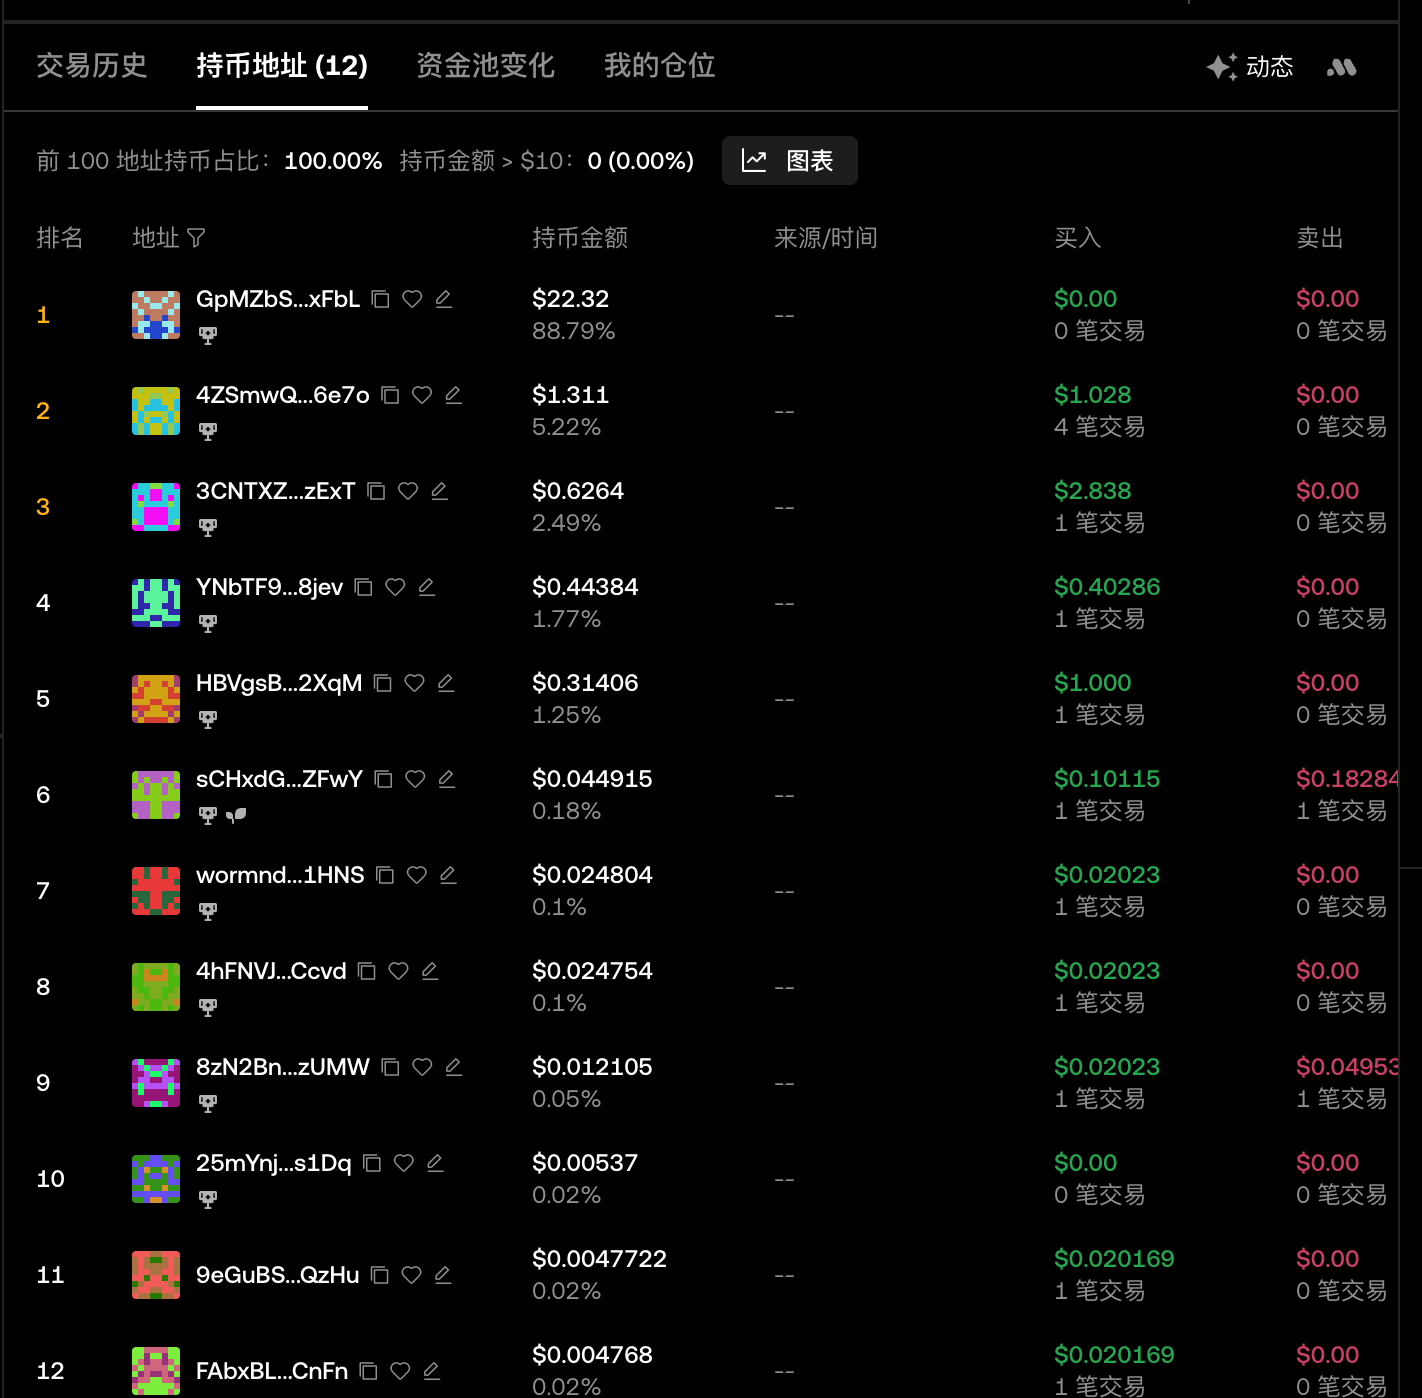Edit the 3CNTXZ...zExT address label
The image size is (1422, 1398).
[439, 491]
